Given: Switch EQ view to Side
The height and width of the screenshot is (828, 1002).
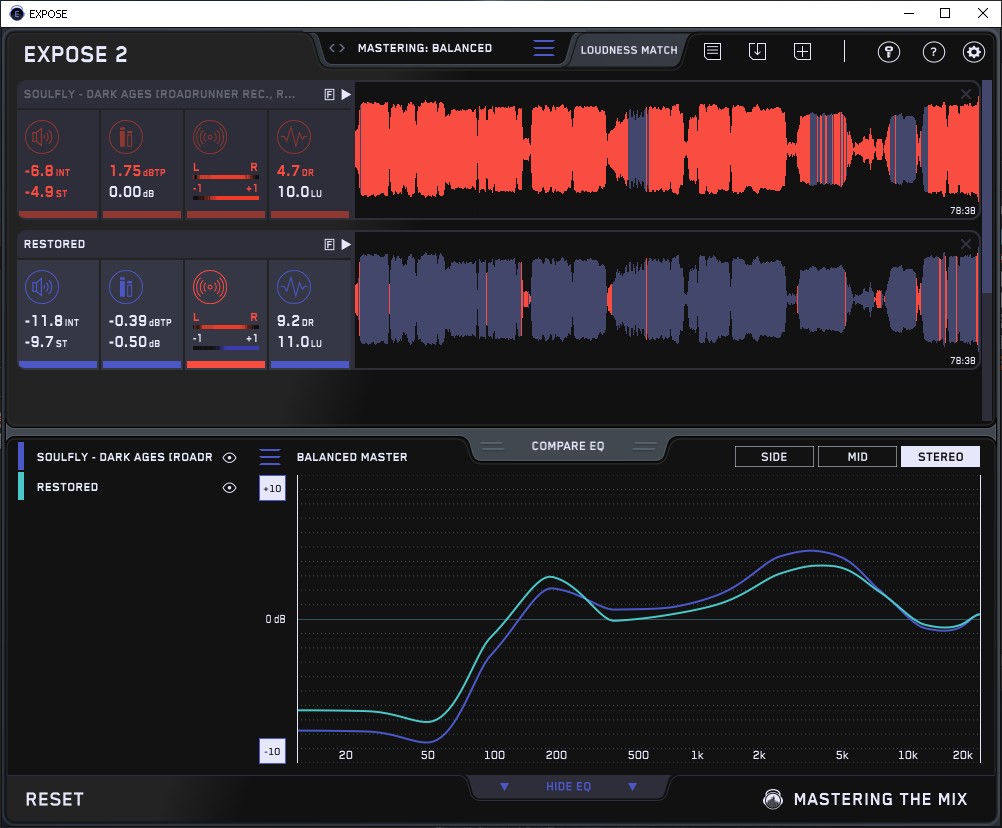Looking at the screenshot, I should (774, 457).
